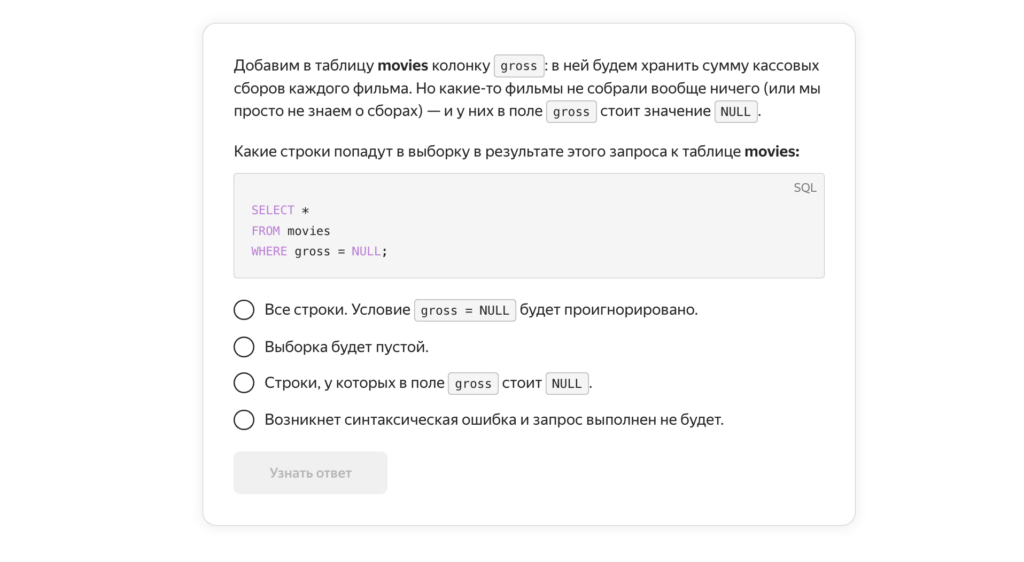Click the "gross" chip after "в поле" in intro
1024x562 pixels.
571,112
